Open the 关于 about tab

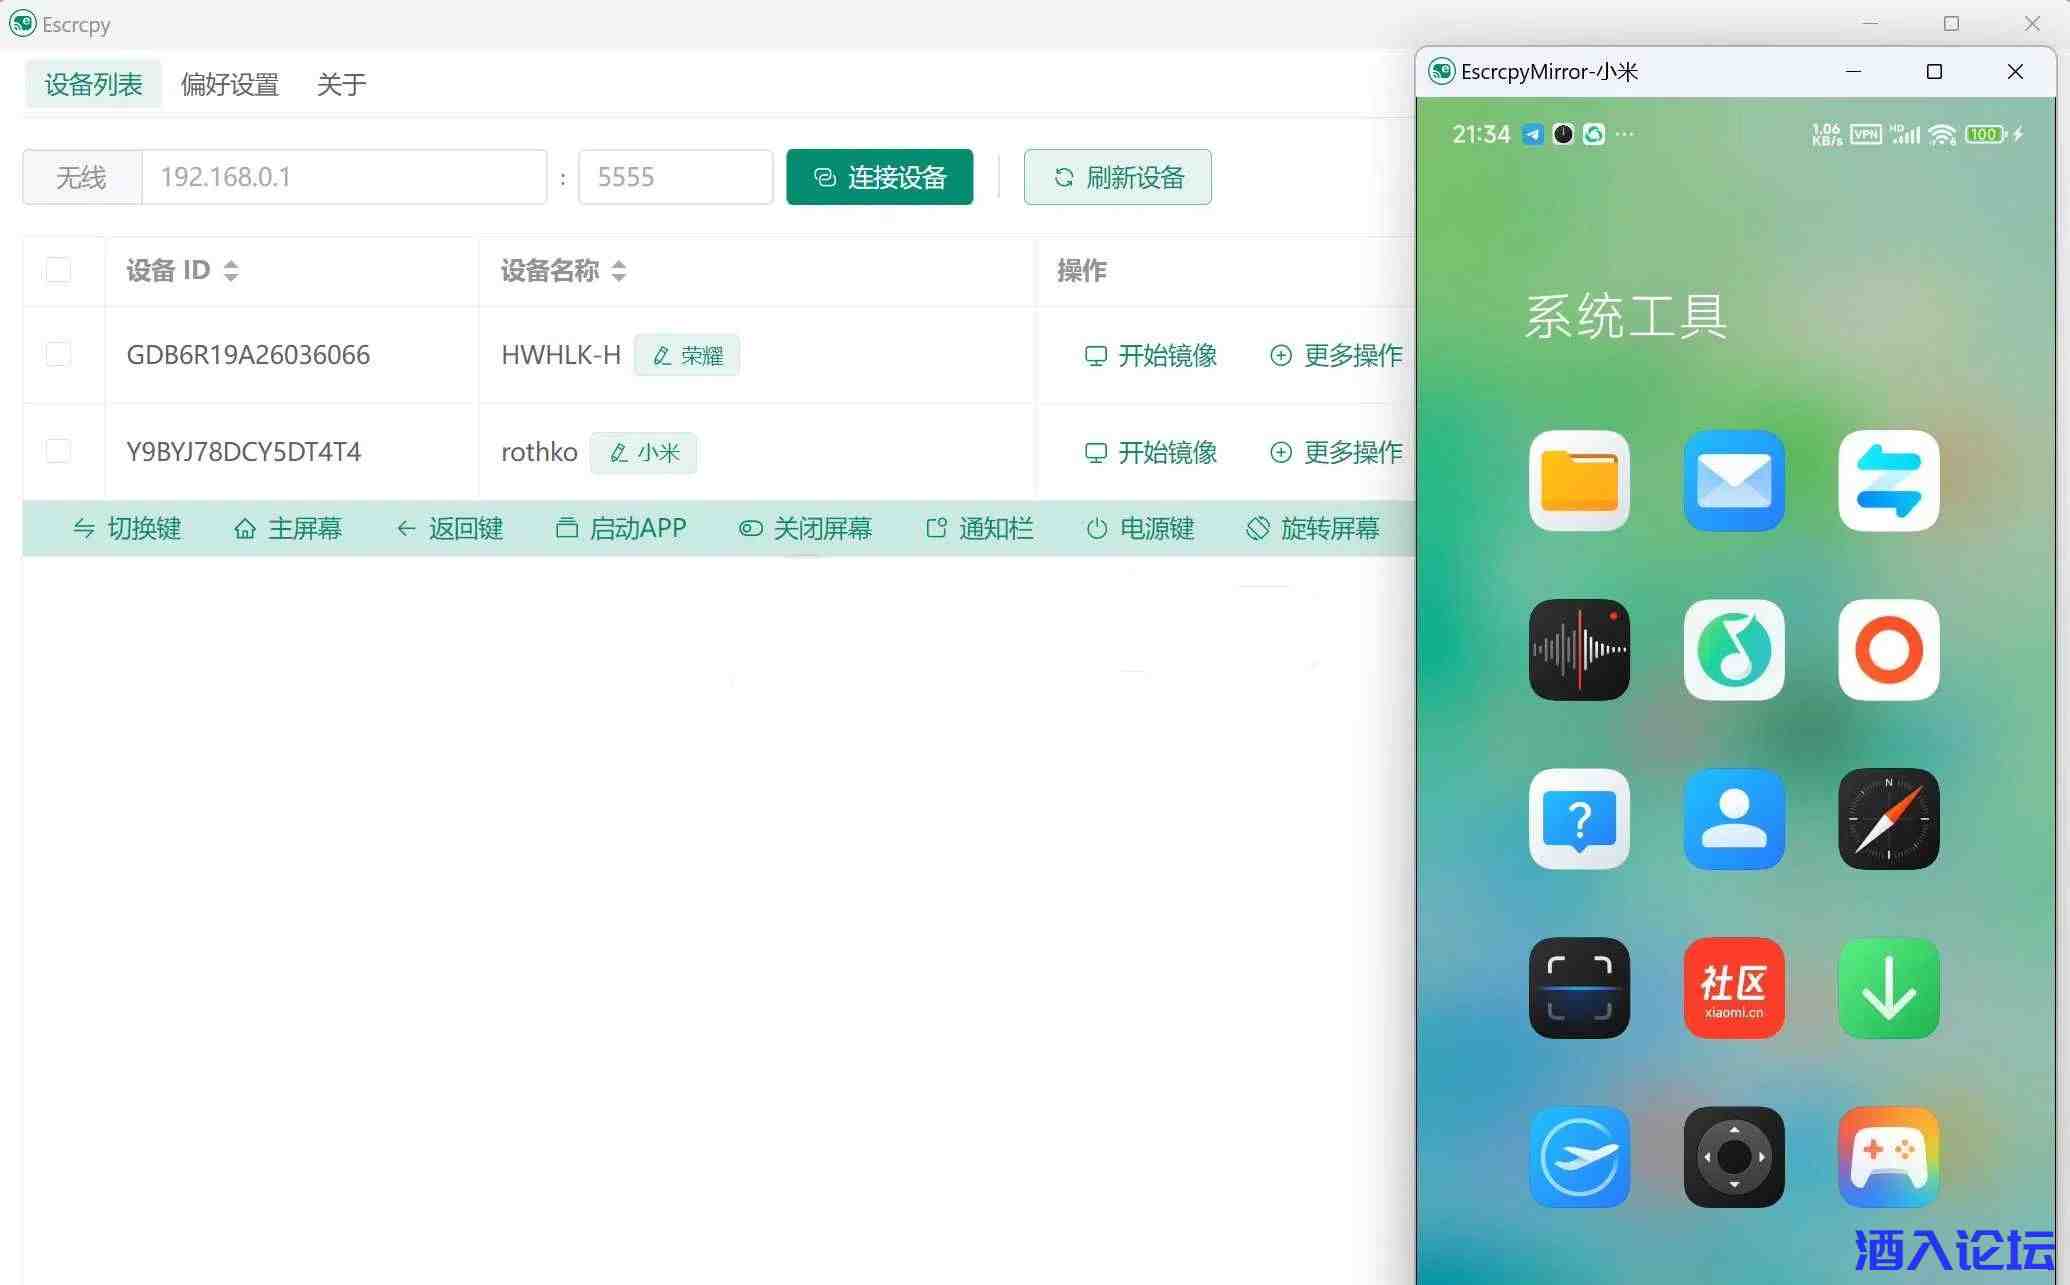tap(341, 85)
